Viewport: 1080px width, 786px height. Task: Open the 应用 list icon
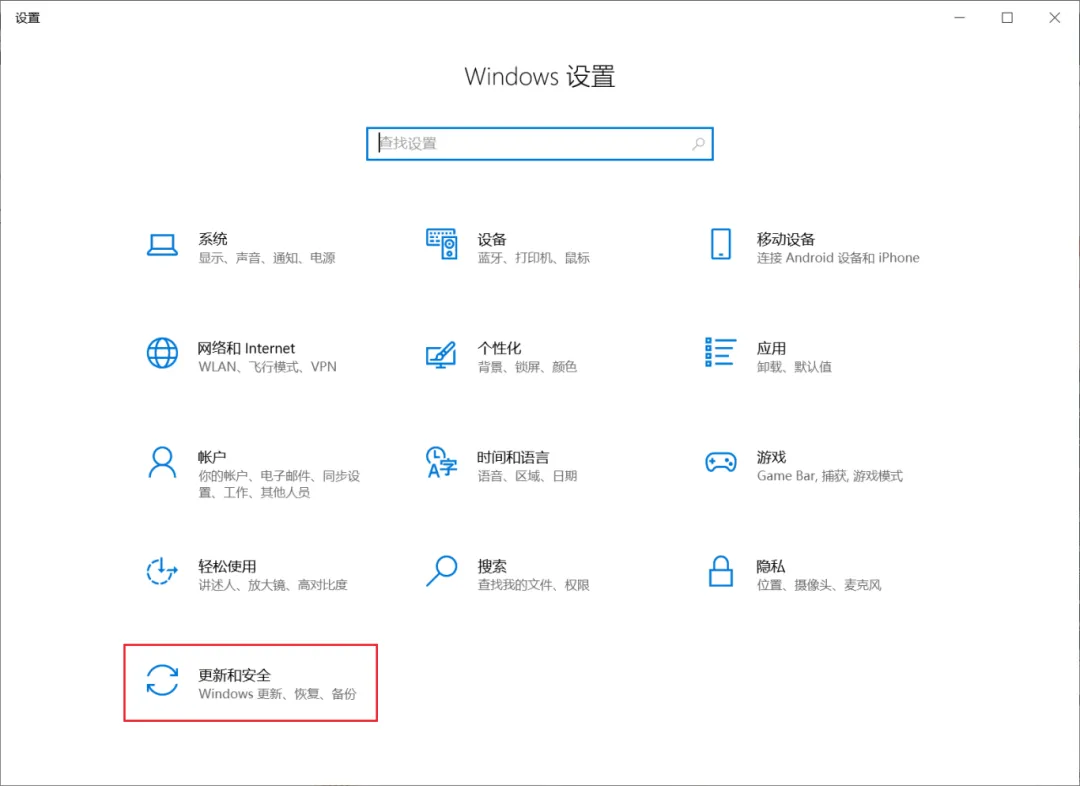pos(720,353)
